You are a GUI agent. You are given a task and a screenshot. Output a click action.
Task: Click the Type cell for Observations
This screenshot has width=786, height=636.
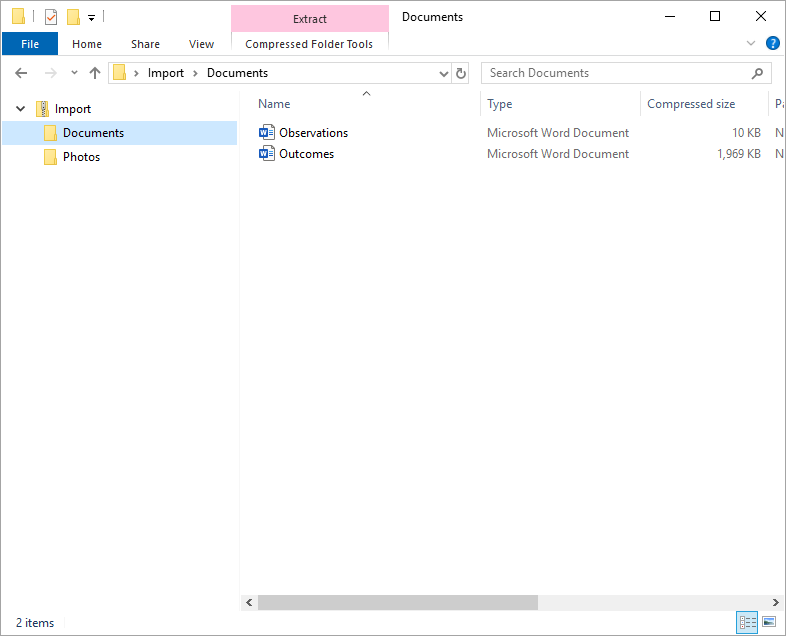pos(557,133)
